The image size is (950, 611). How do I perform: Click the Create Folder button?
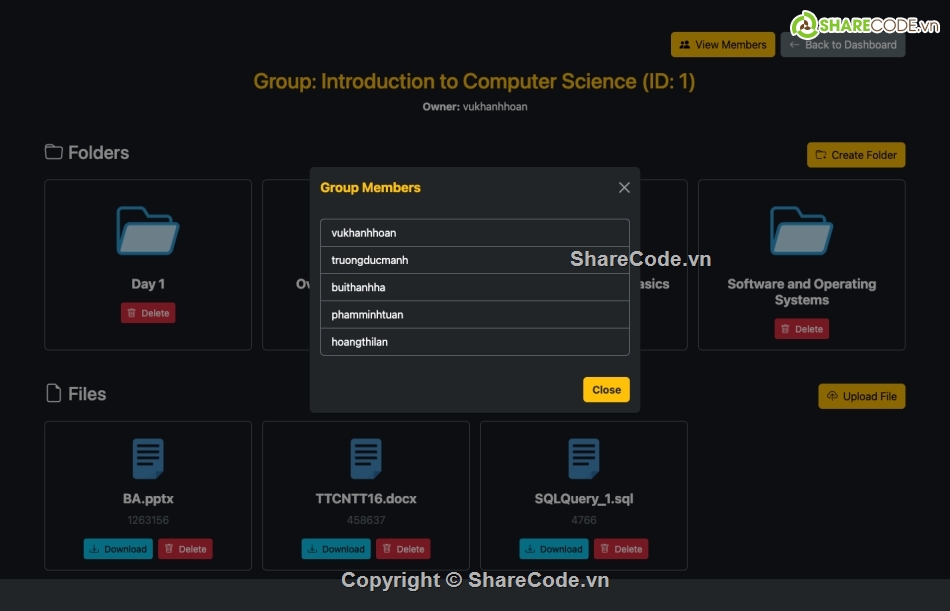point(856,155)
